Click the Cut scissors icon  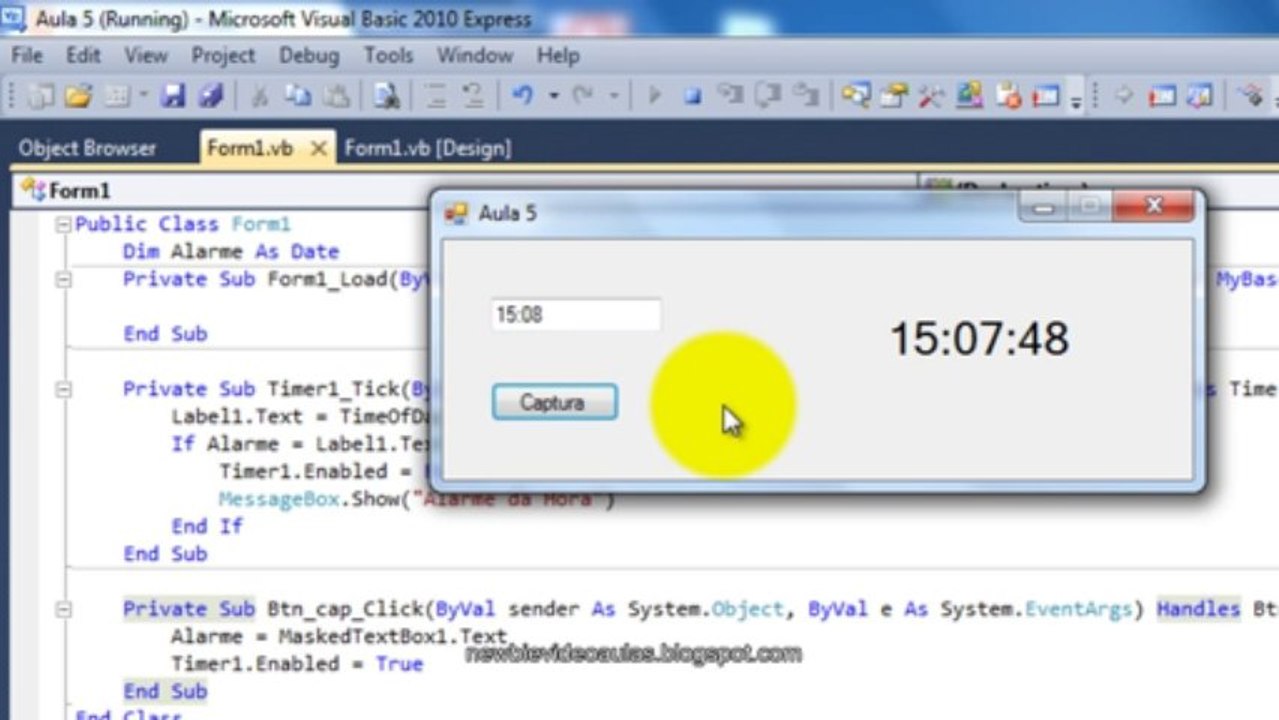tap(259, 96)
